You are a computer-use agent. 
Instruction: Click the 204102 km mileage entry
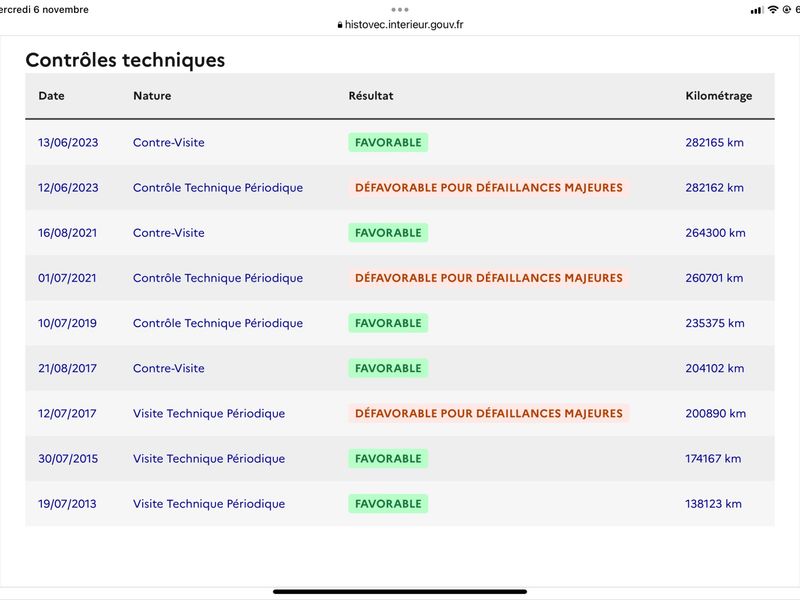714,368
